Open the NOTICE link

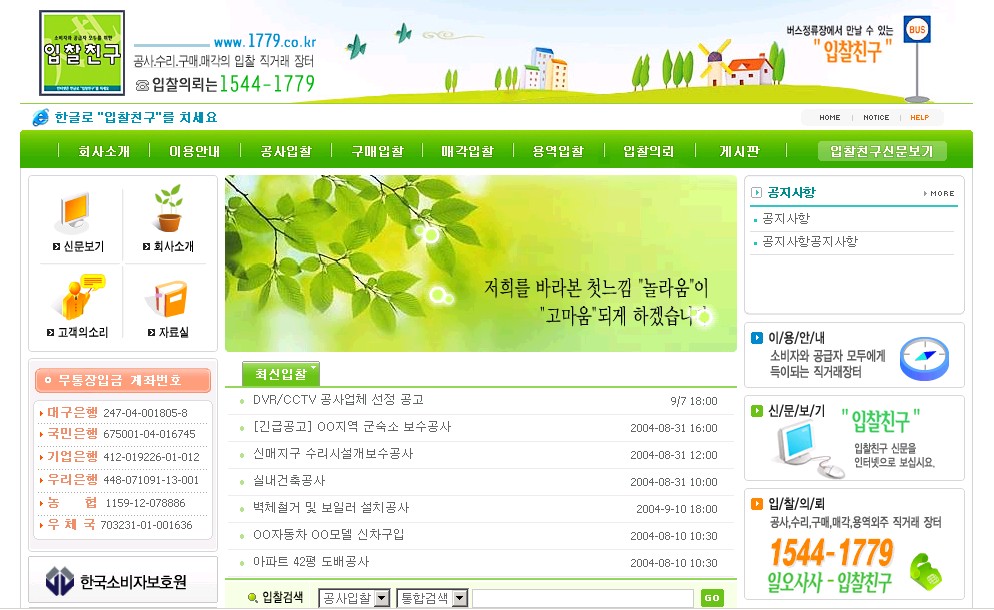tap(876, 117)
